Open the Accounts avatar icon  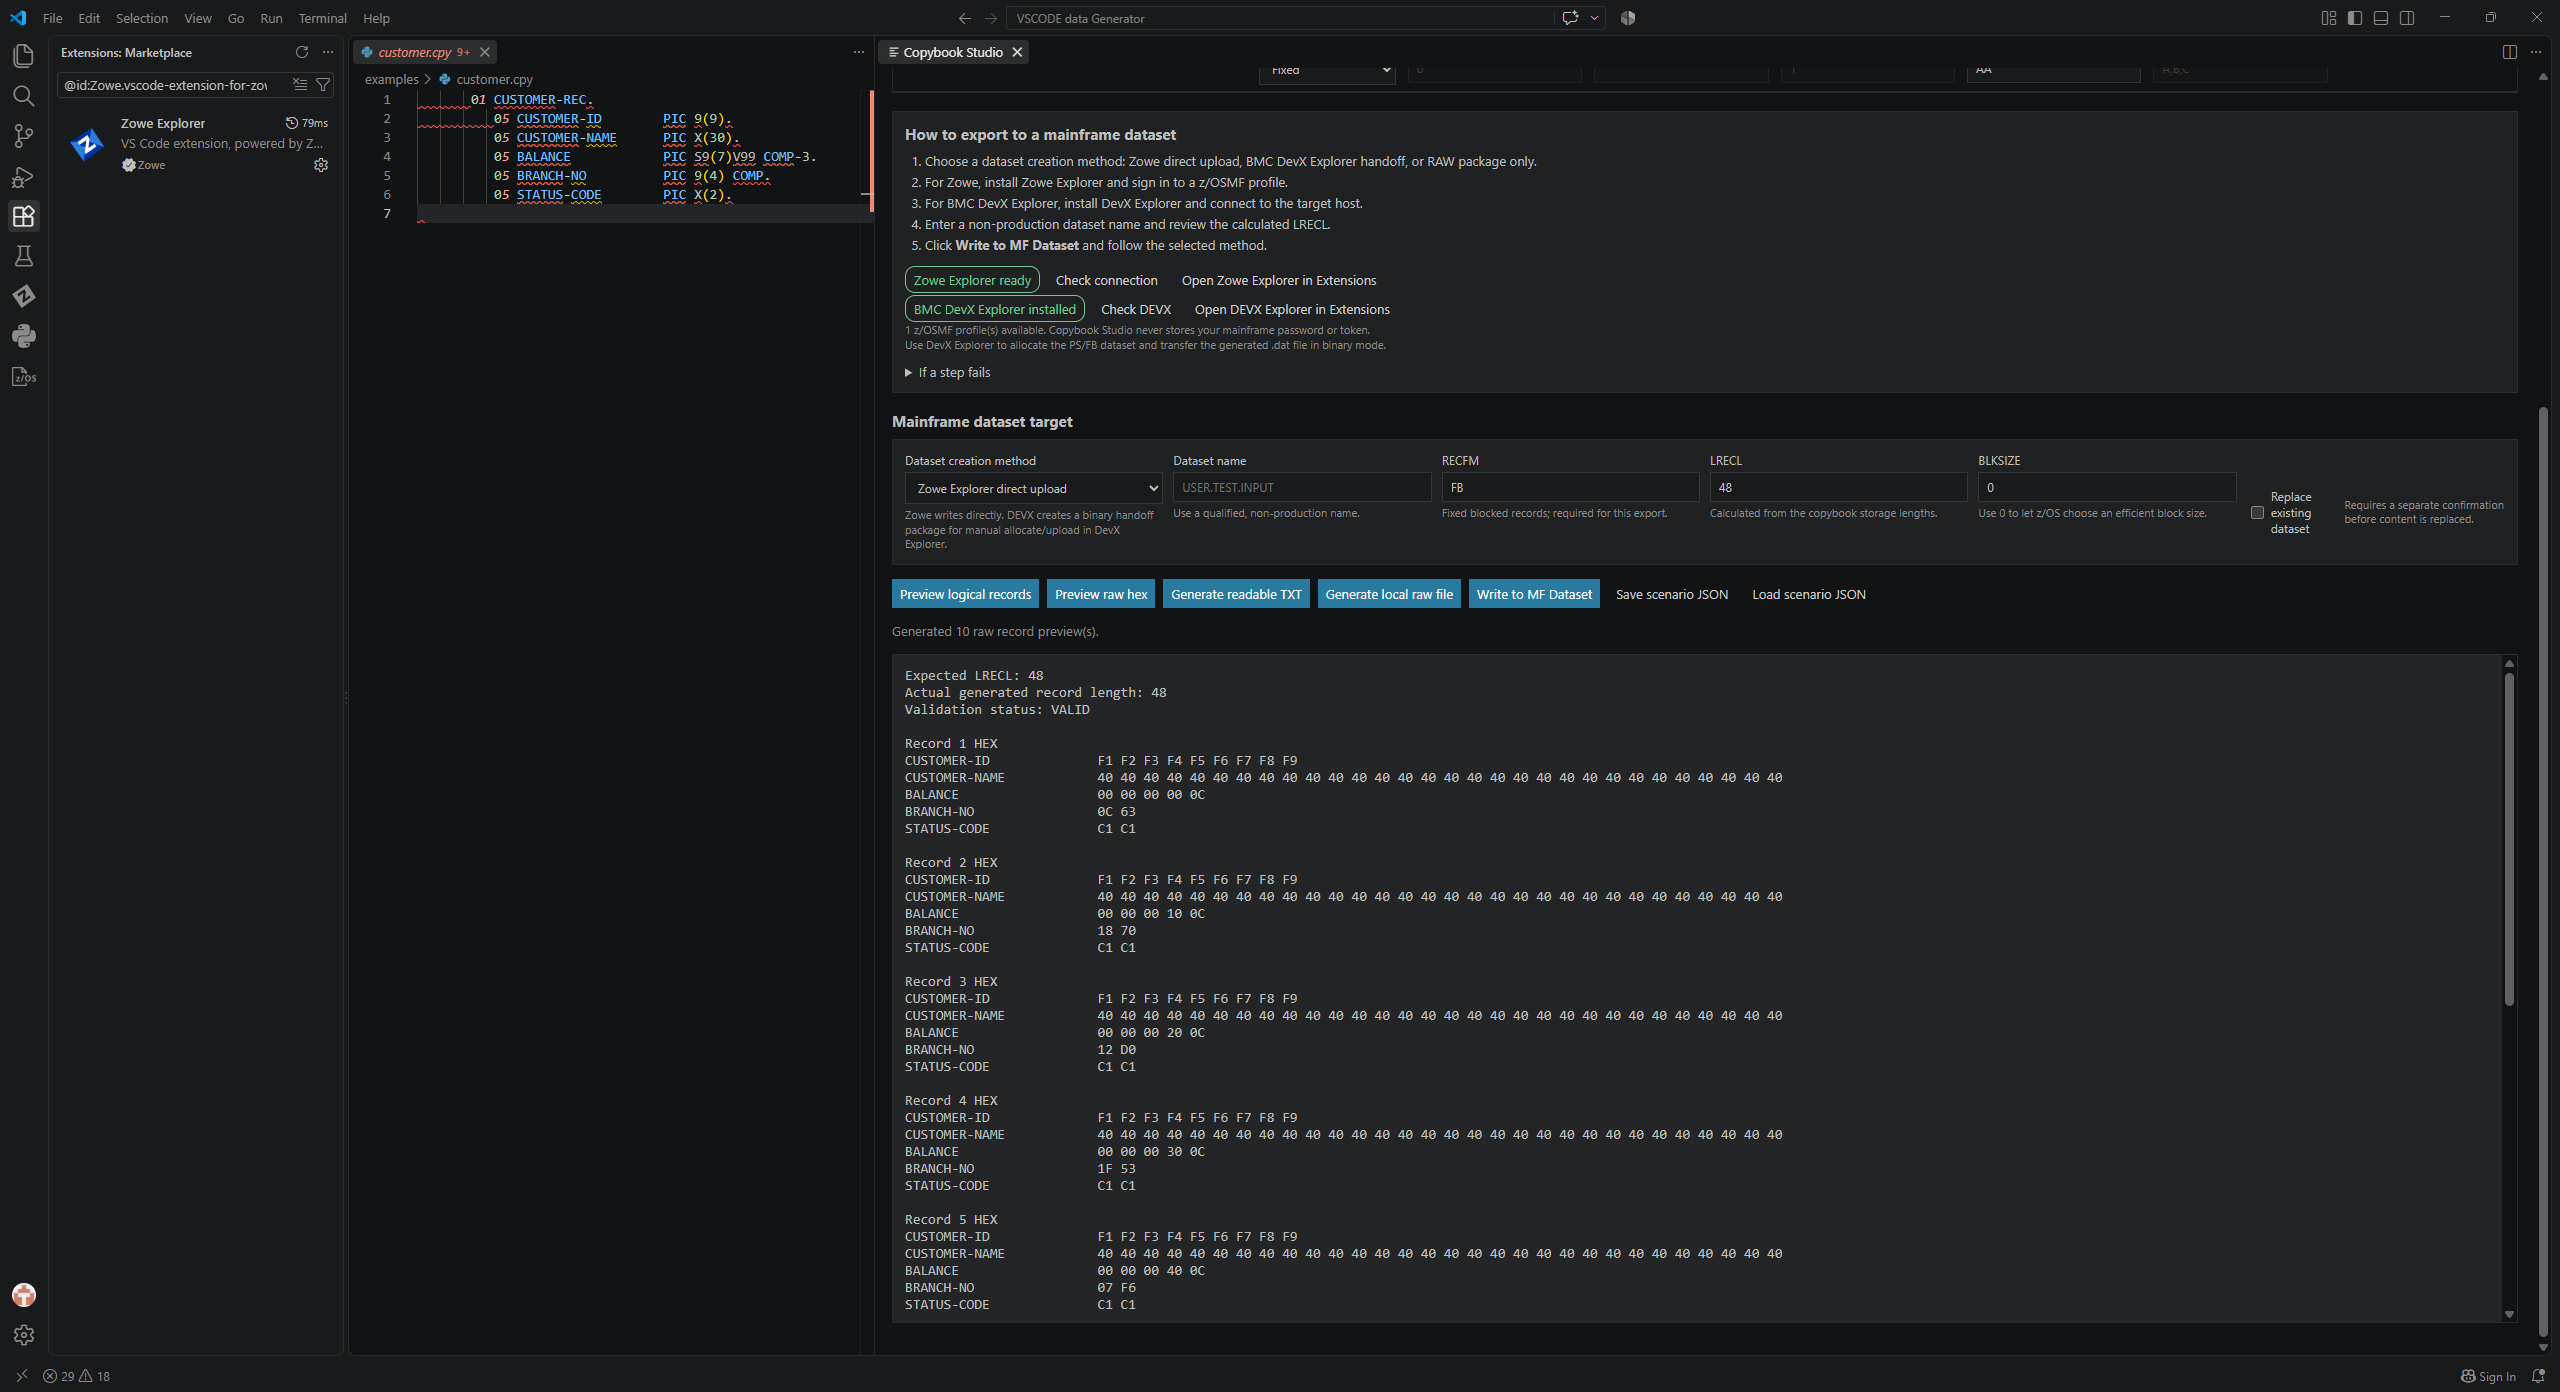coord(23,1295)
